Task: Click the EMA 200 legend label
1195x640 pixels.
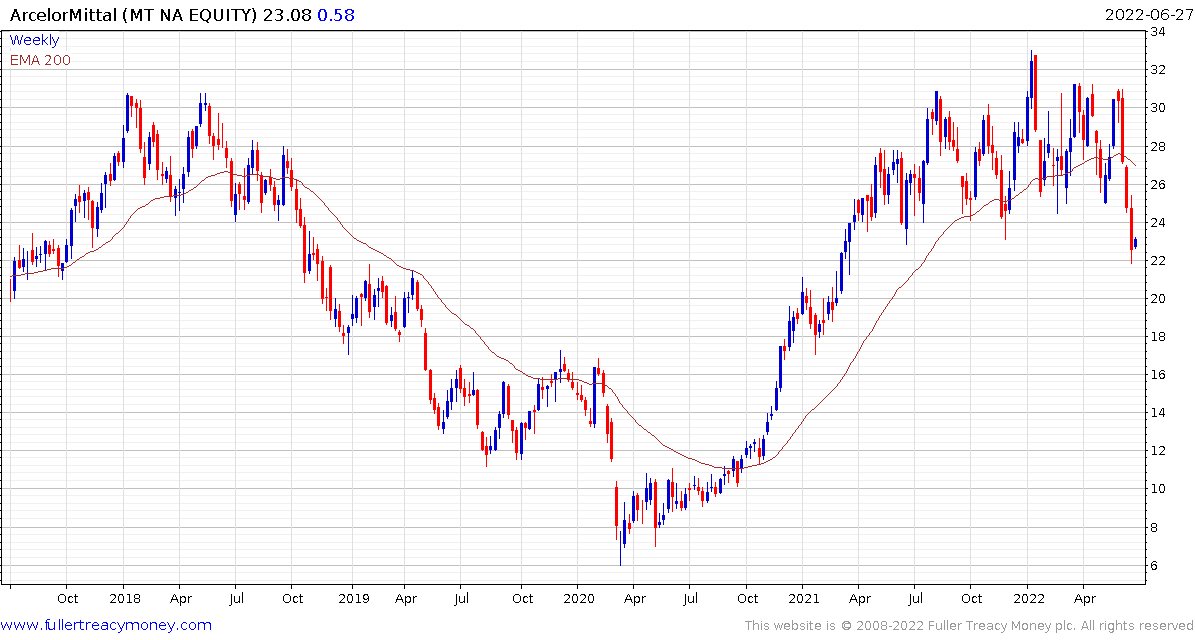Action: pos(40,60)
